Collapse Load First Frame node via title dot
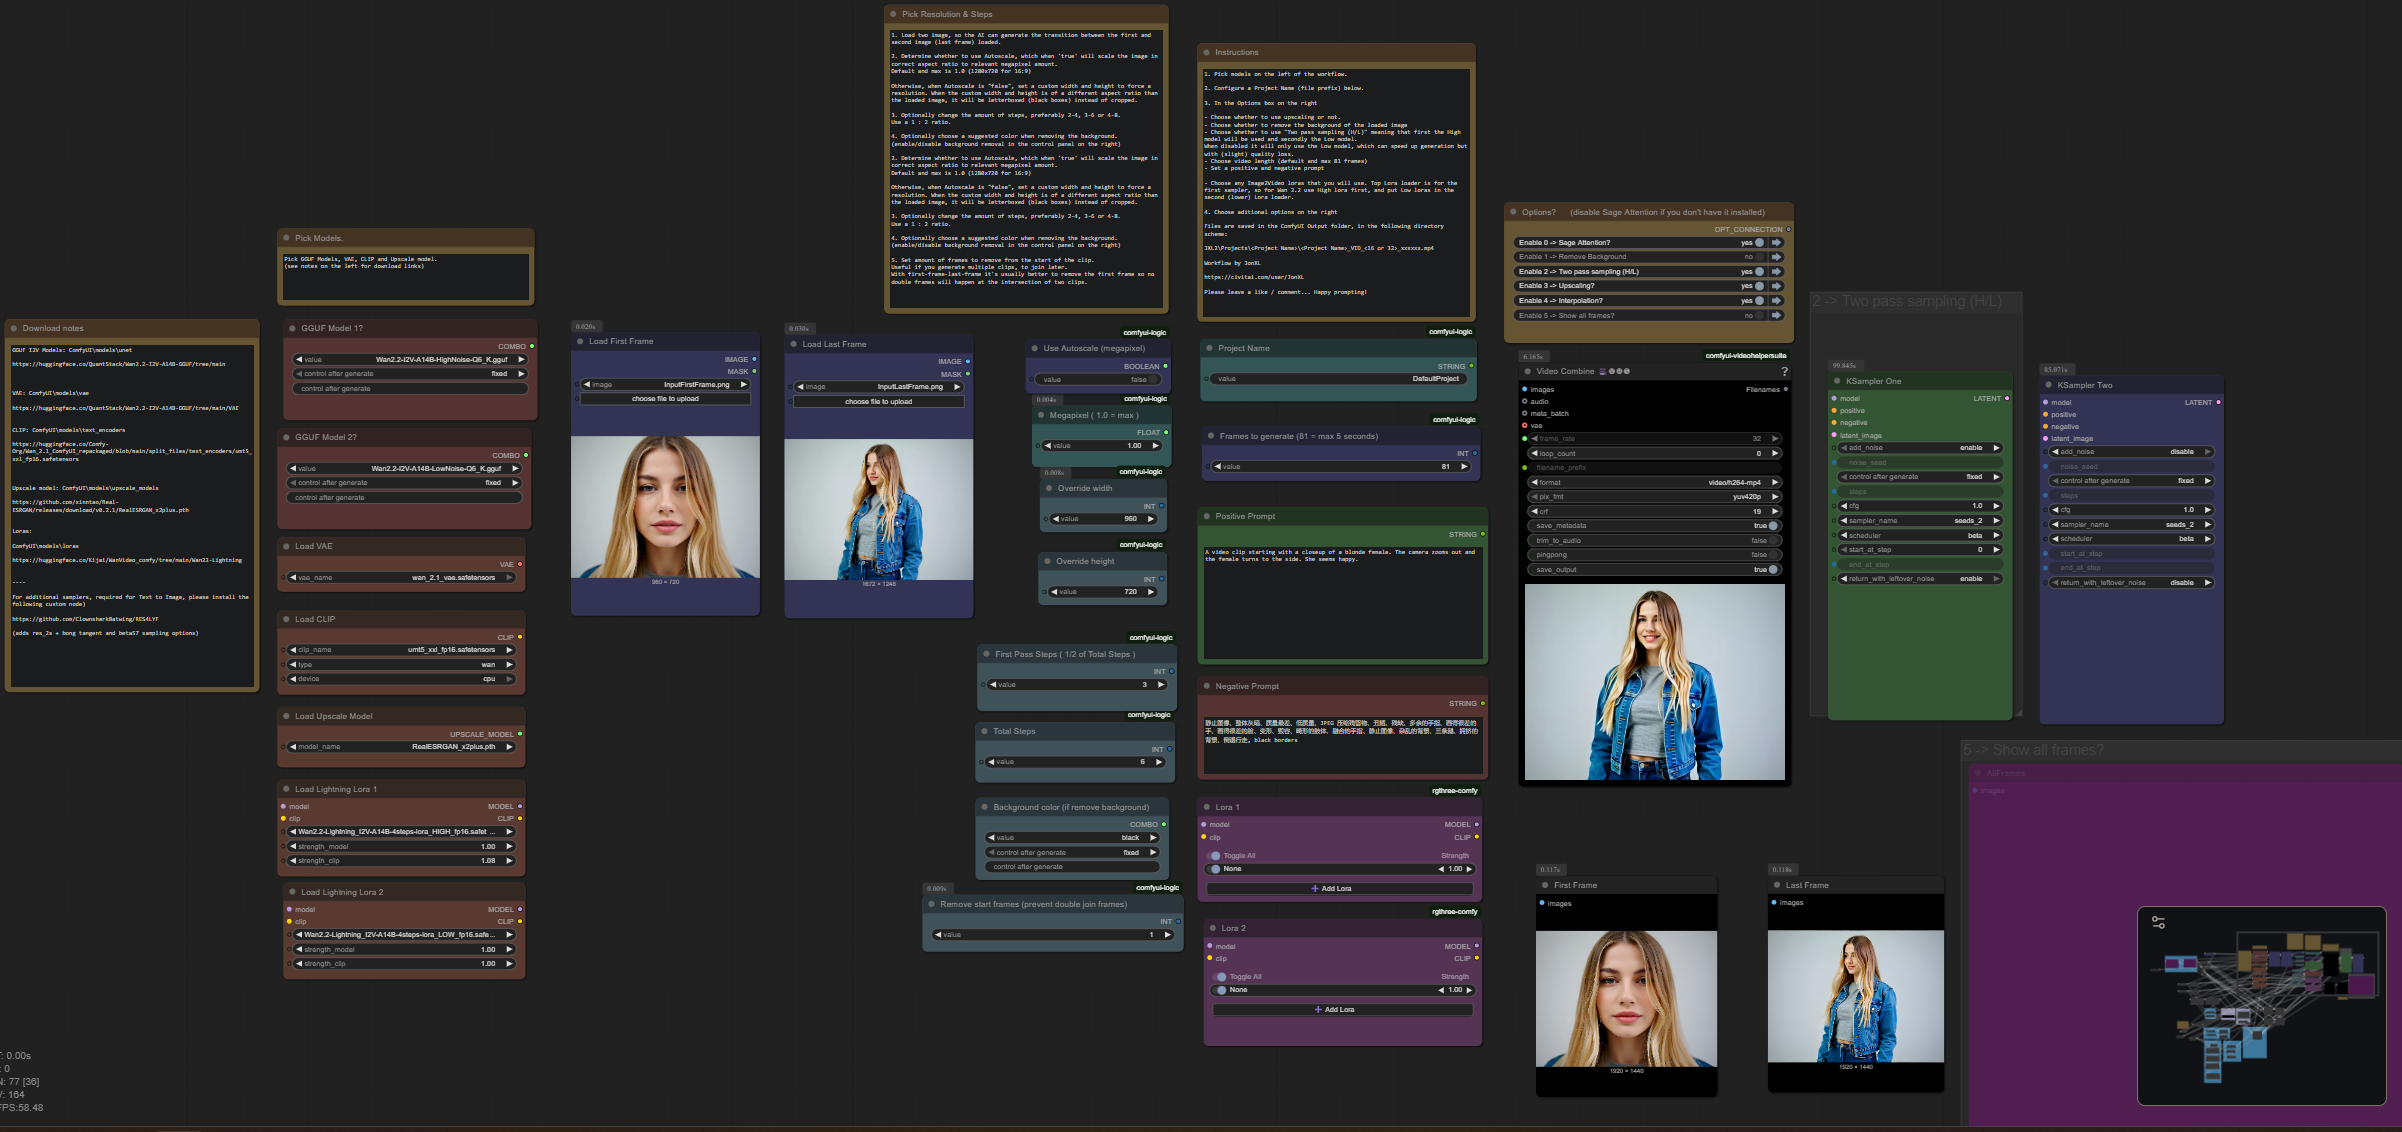 pos(580,342)
